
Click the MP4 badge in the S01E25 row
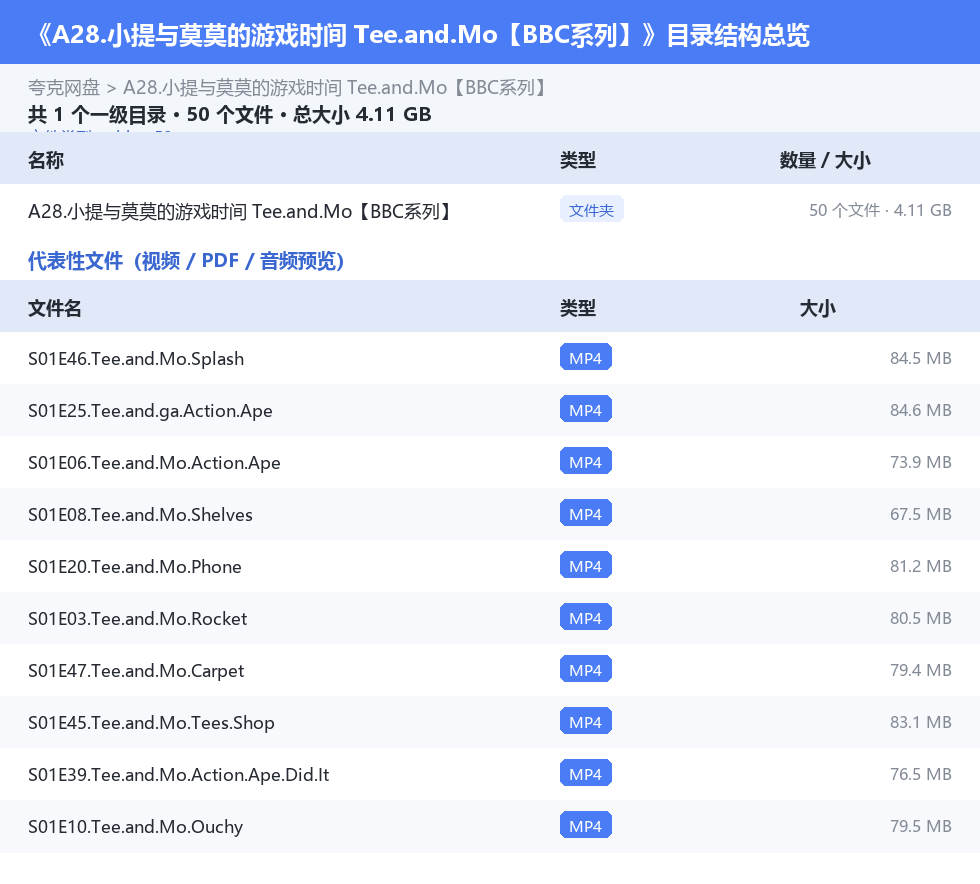click(586, 409)
